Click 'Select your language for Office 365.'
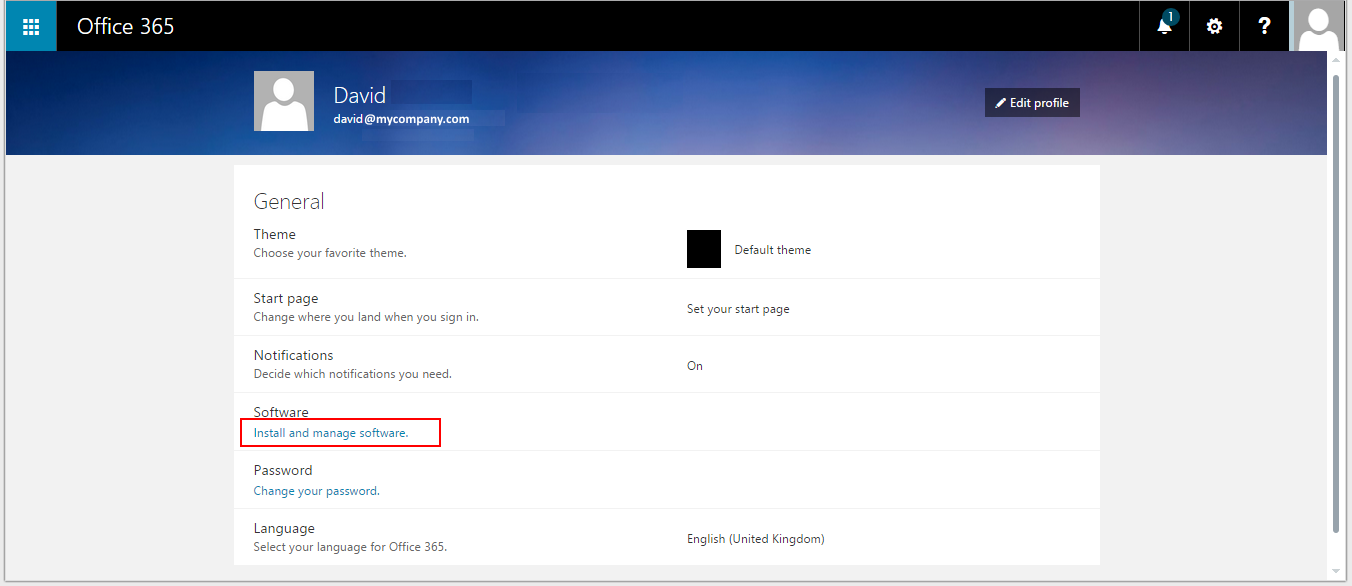This screenshot has height=586, width=1352. [x=350, y=547]
